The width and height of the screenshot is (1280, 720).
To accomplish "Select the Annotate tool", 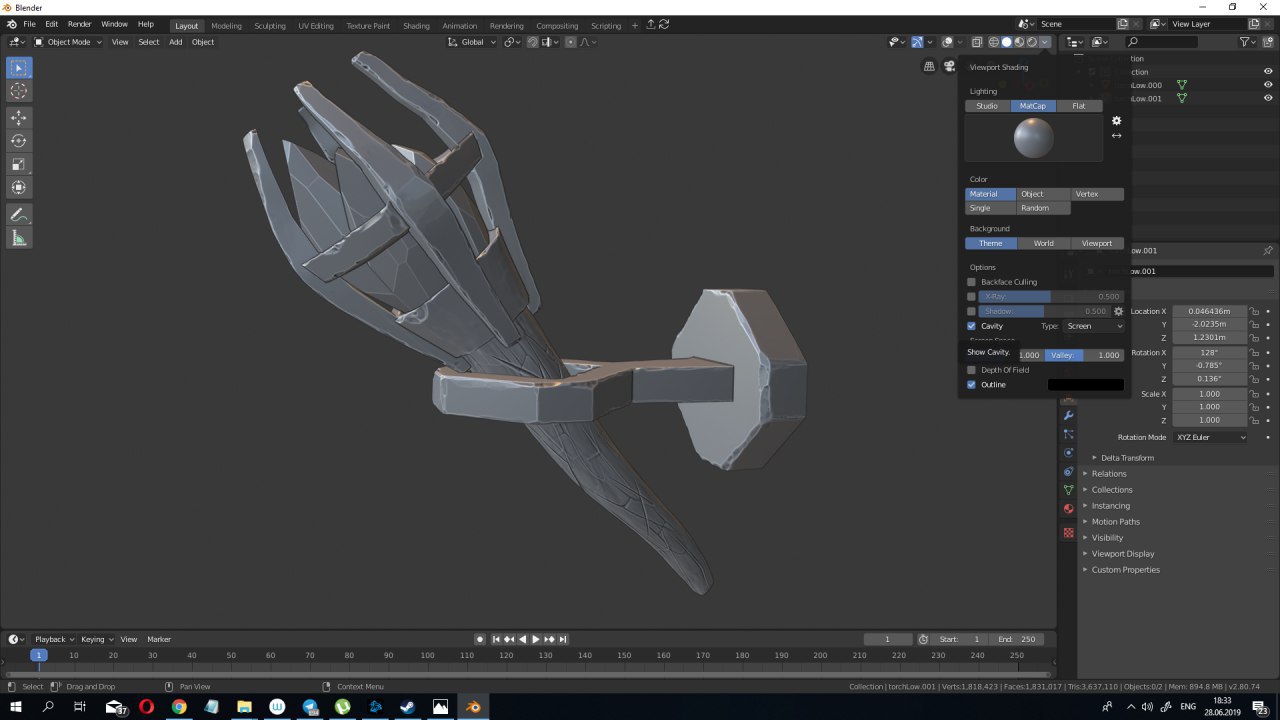I will (19, 215).
